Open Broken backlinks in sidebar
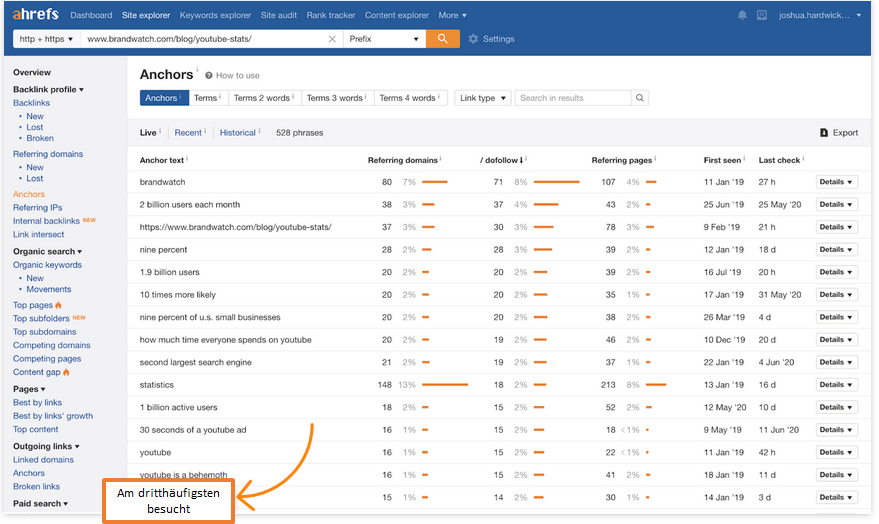The image size is (879, 524). pyautogui.click(x=40, y=139)
